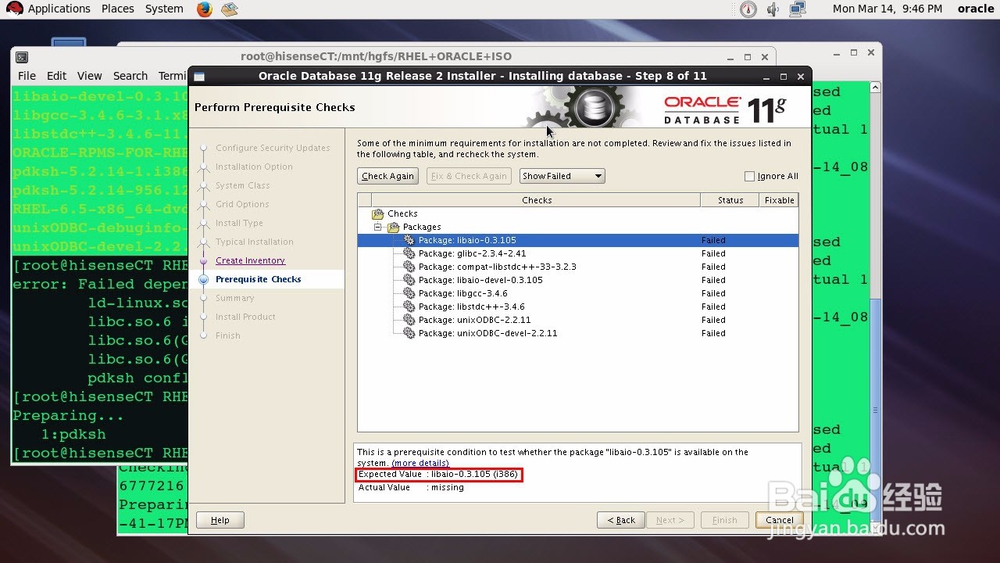
Task: Select the Checks root folder icon
Action: [378, 214]
